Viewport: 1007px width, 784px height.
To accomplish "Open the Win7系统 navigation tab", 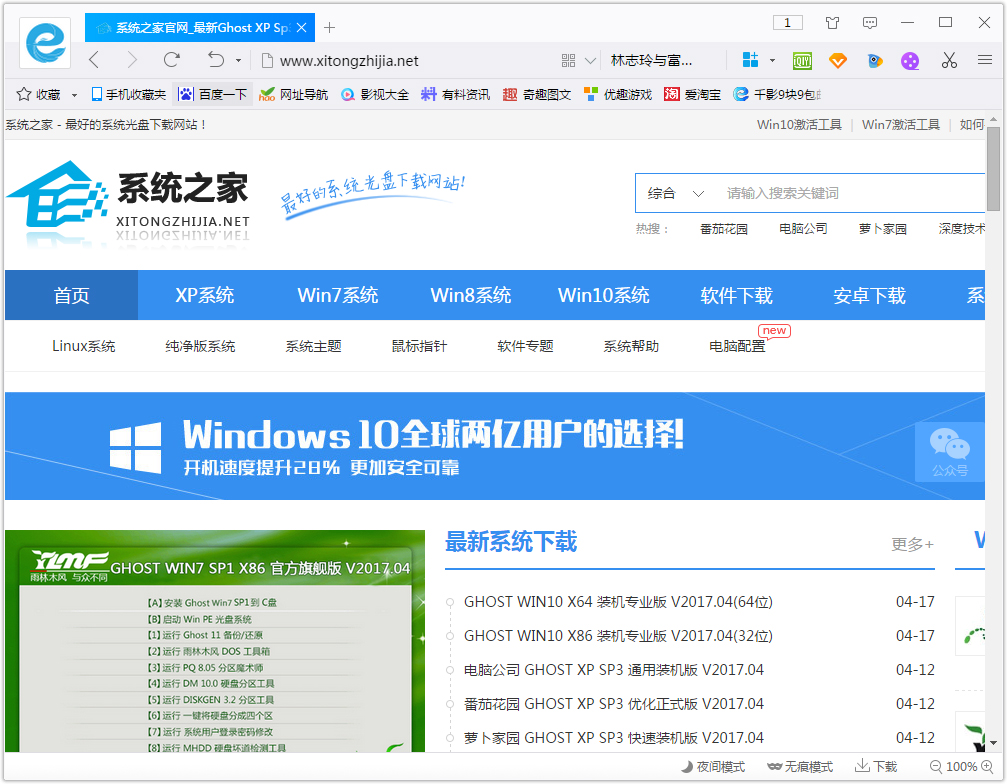I will 337,295.
